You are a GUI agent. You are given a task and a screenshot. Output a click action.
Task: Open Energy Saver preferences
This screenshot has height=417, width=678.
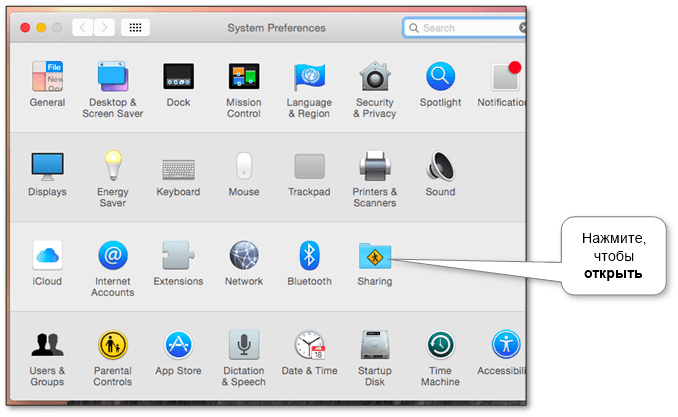pos(112,179)
